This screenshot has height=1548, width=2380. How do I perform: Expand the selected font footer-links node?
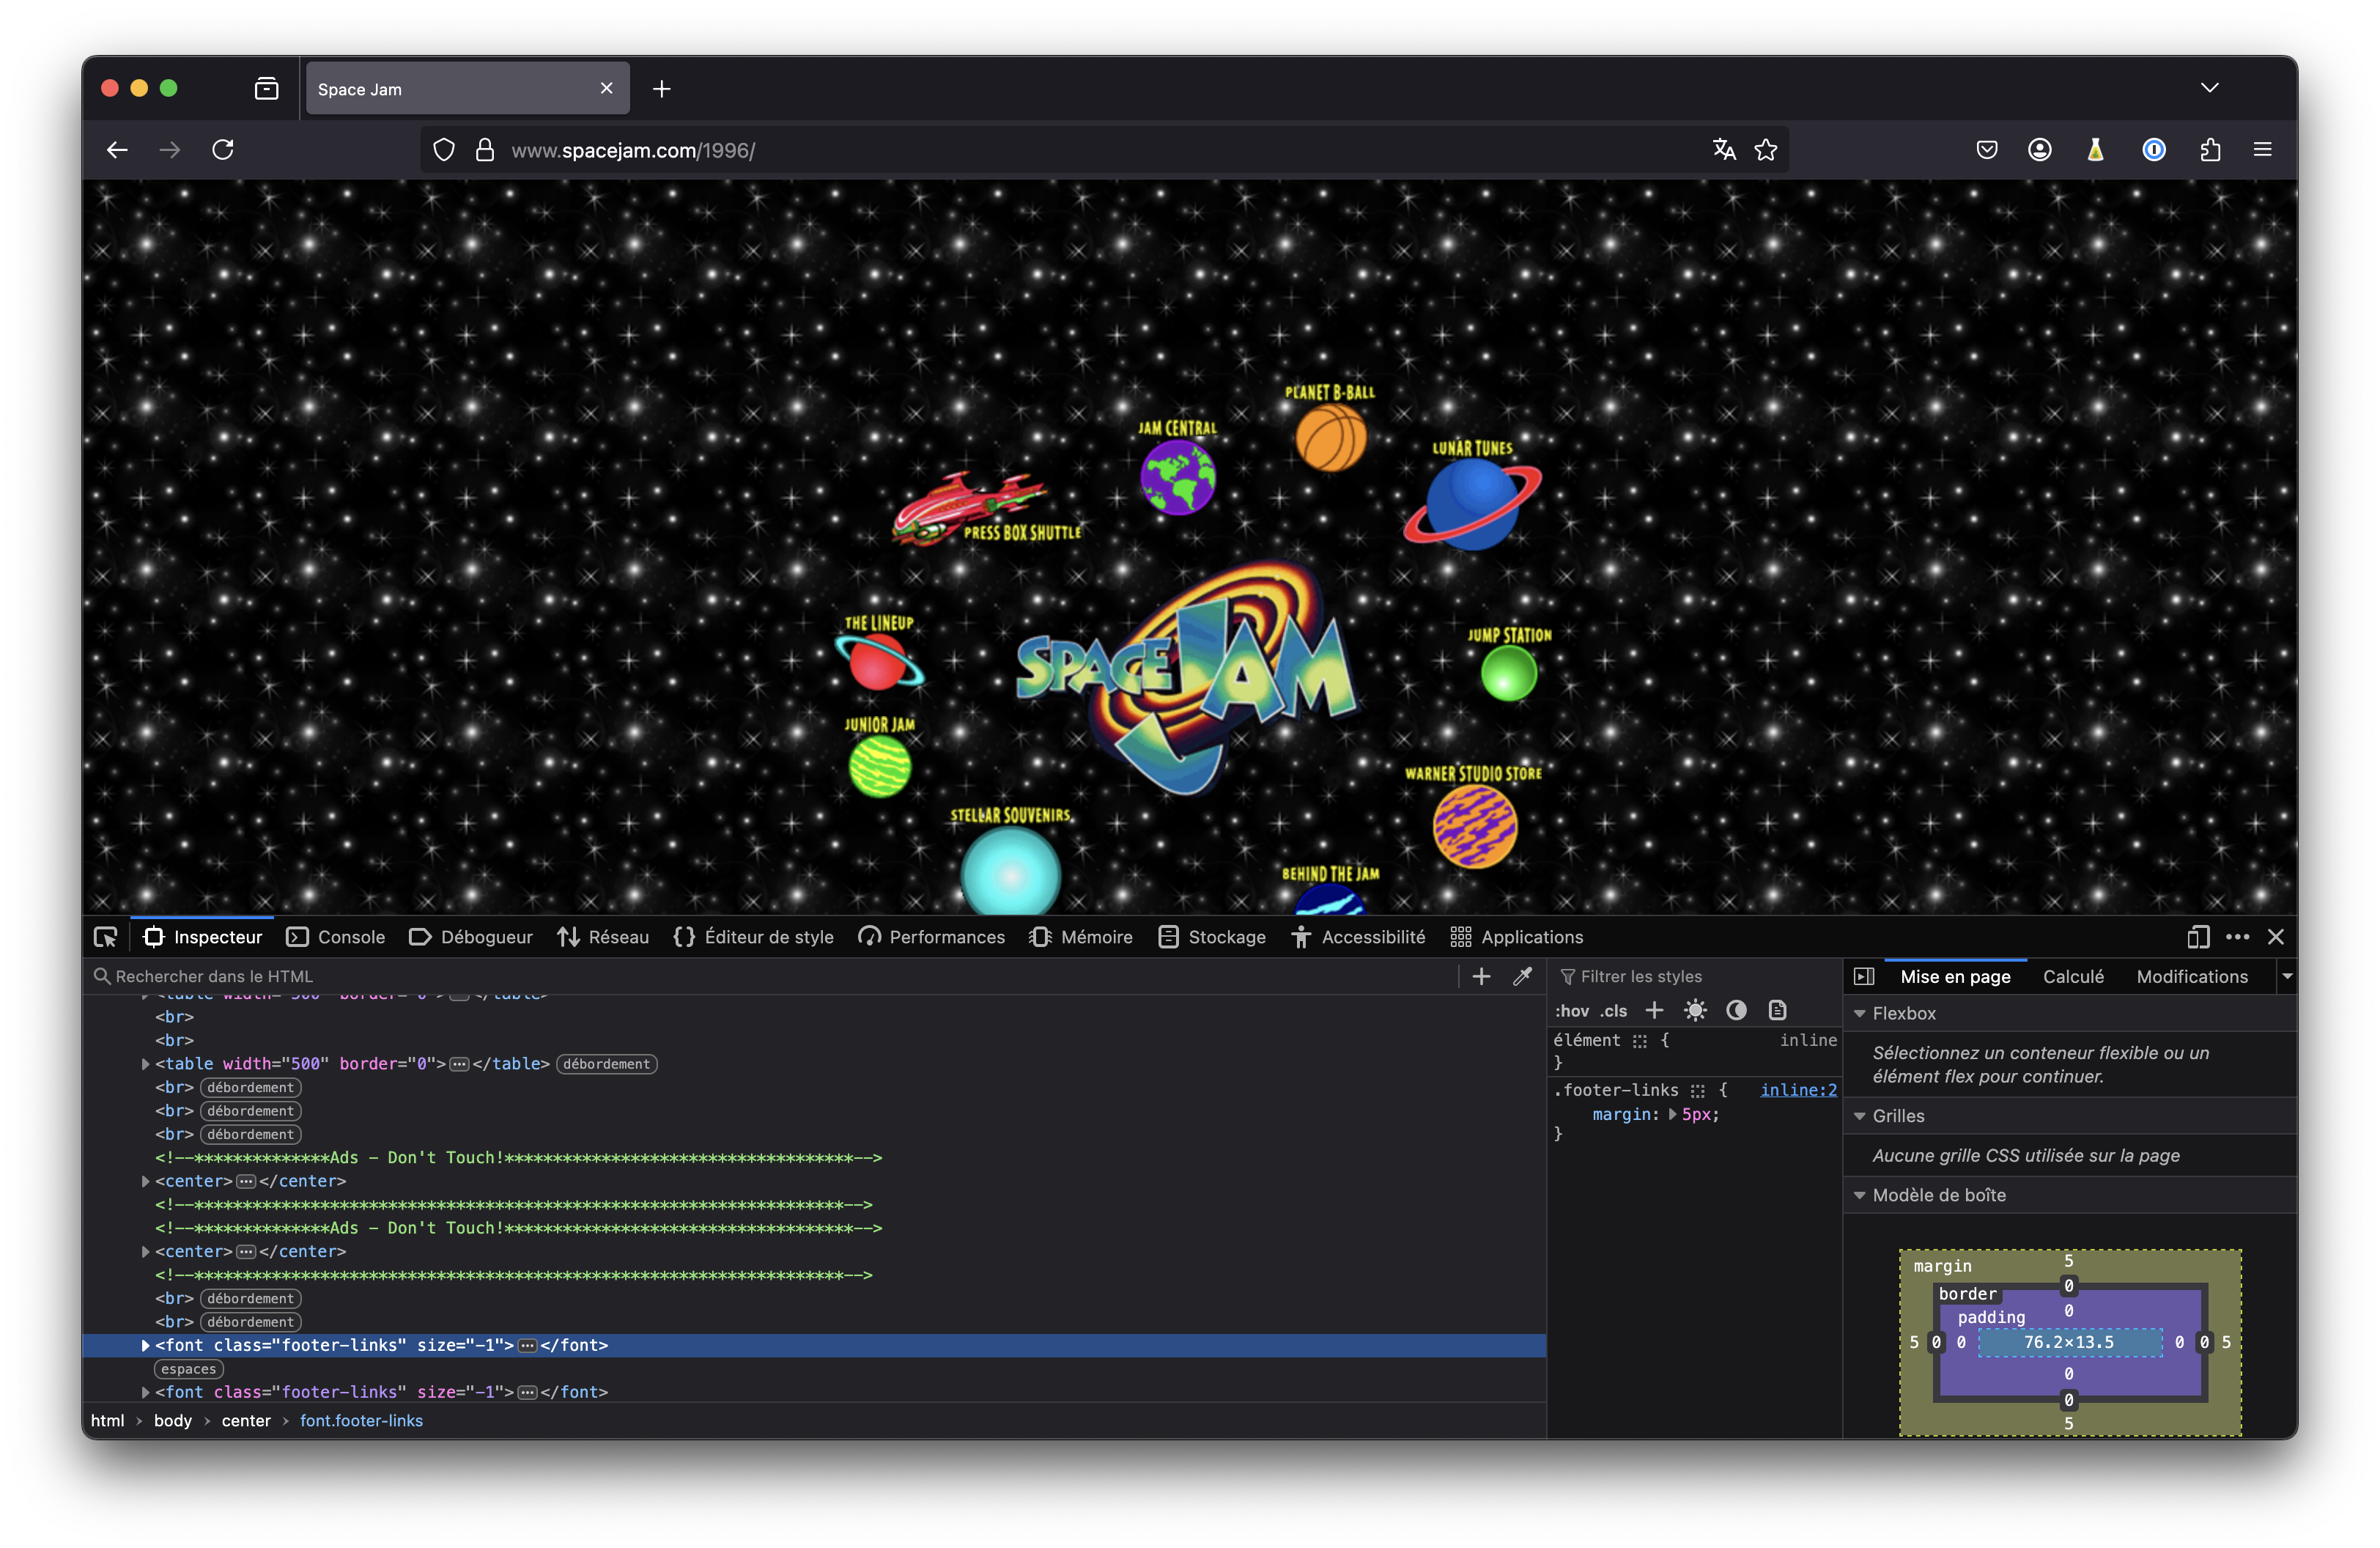coord(146,1346)
